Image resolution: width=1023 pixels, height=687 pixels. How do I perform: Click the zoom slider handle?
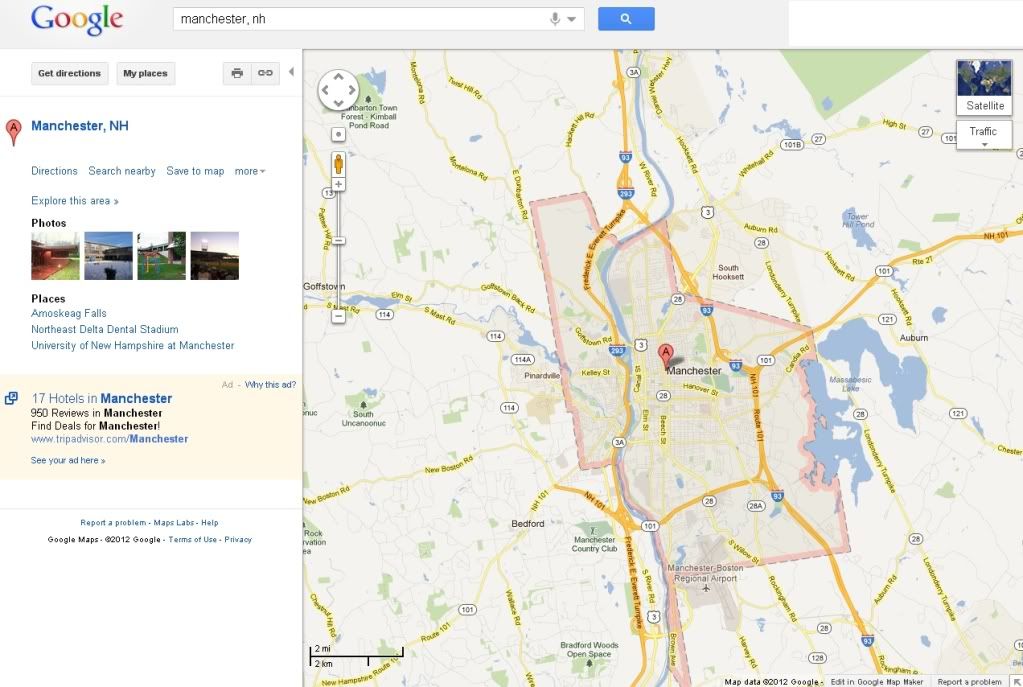338,241
